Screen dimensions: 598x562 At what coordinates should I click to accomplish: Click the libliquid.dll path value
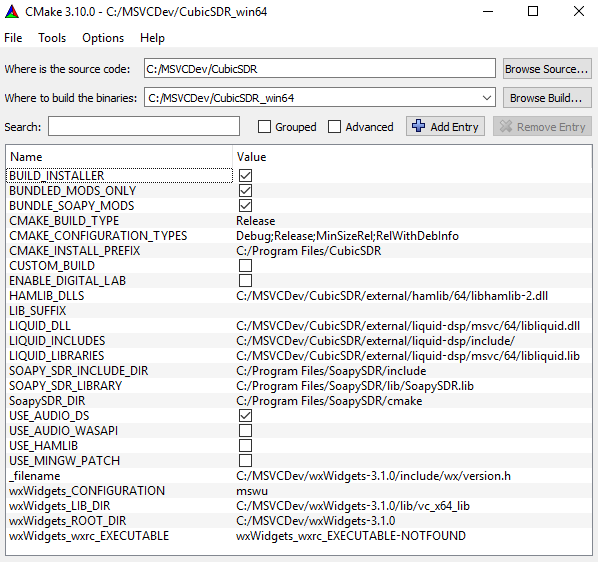pyautogui.click(x=408, y=326)
